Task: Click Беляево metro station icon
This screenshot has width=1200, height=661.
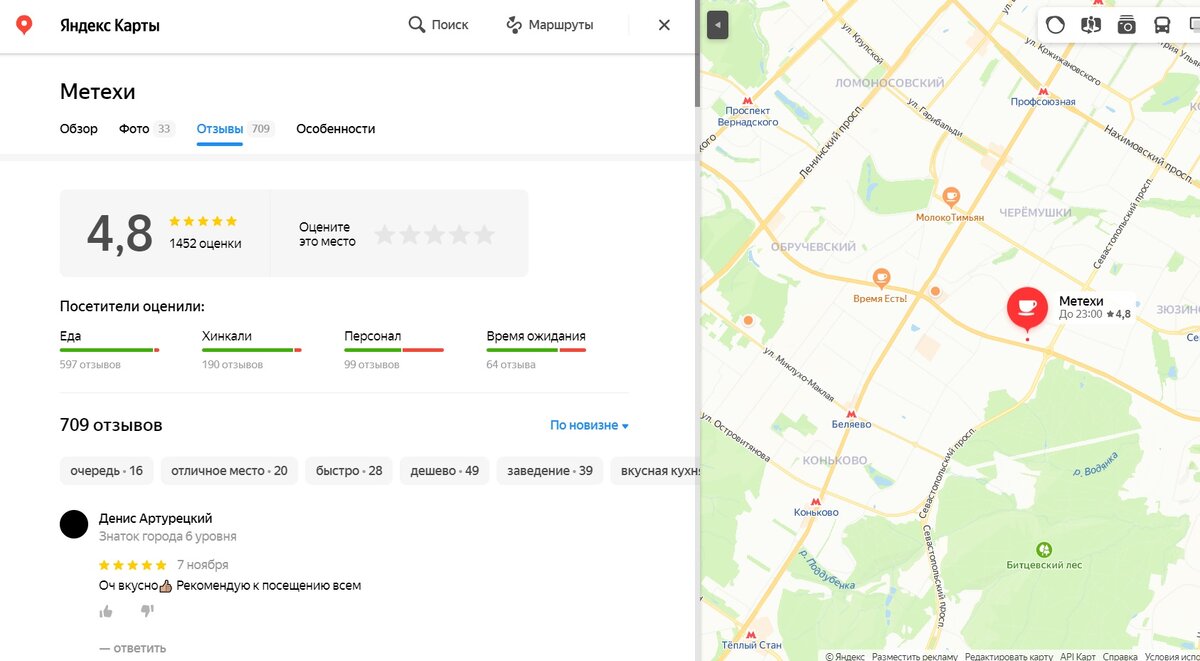Action: click(x=851, y=412)
